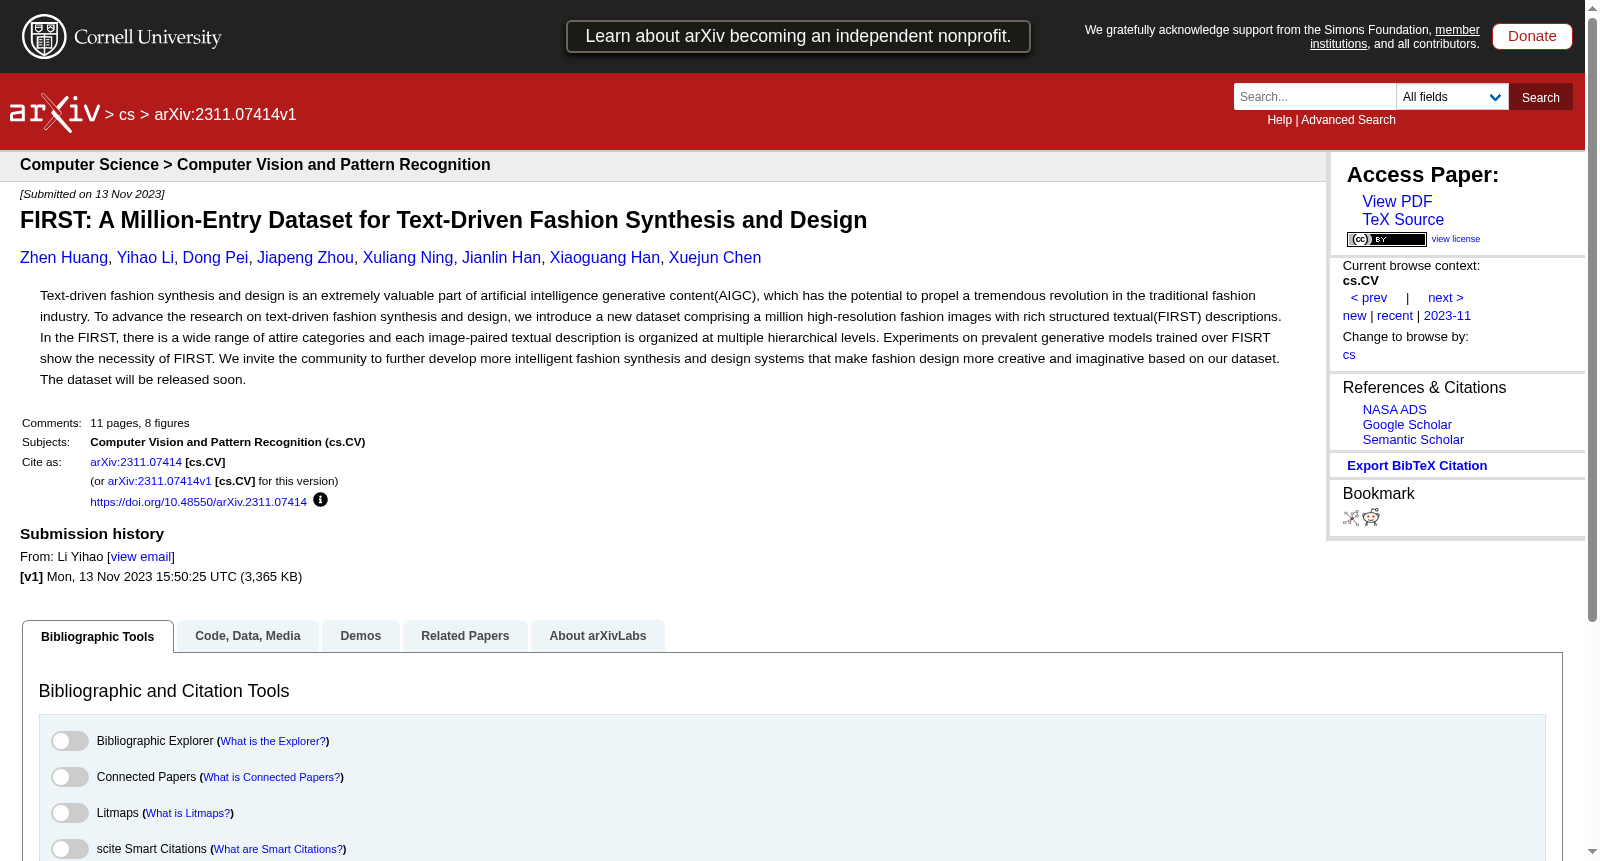Open Advanced Search link
Image resolution: width=1600 pixels, height=861 pixels.
1348,120
